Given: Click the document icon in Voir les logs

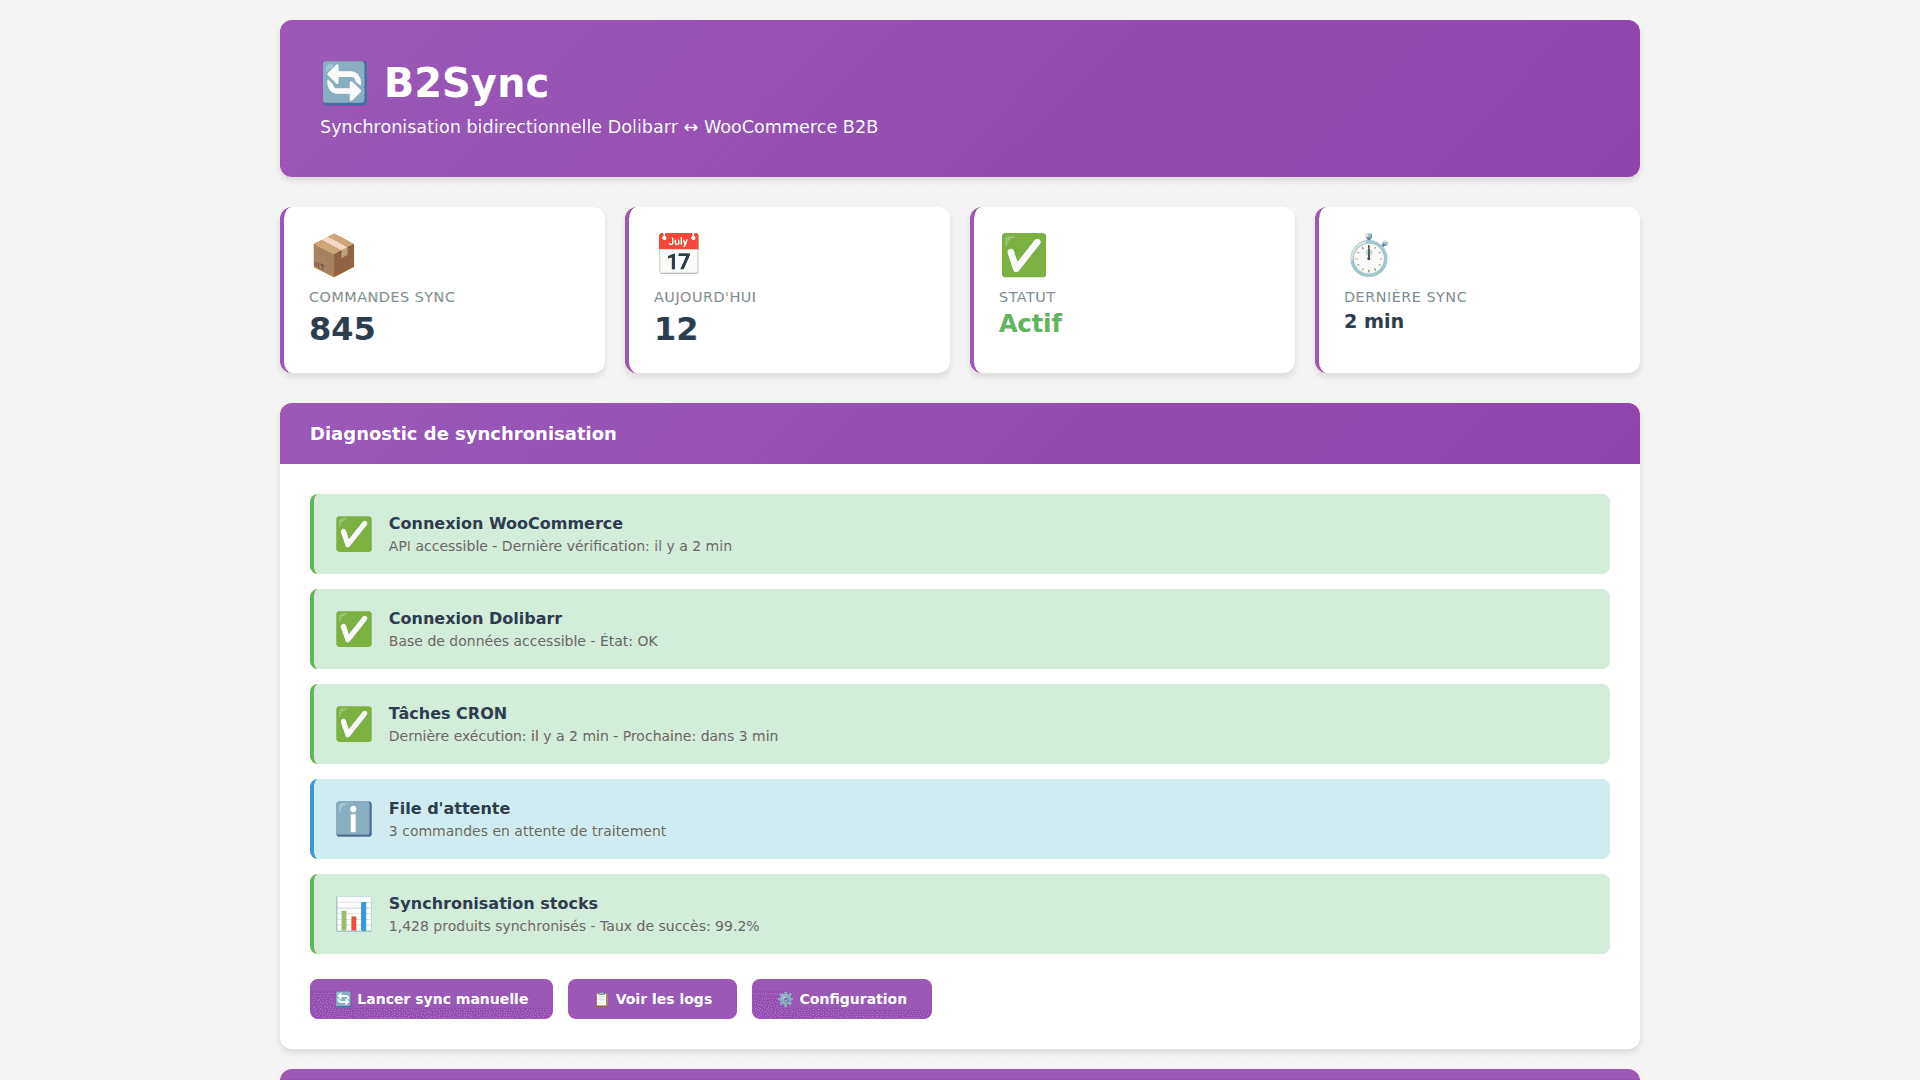Looking at the screenshot, I should pyautogui.click(x=601, y=998).
